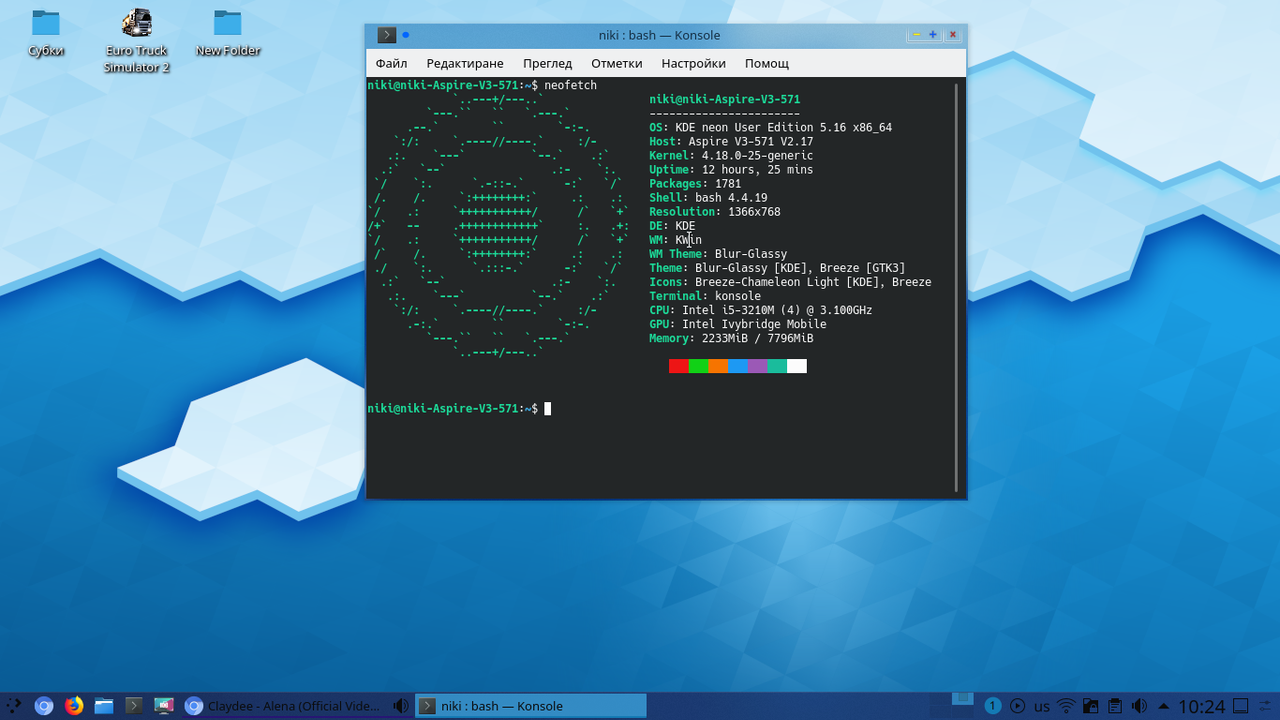Image resolution: width=1280 pixels, height=720 pixels.
Task: Launch Firefox from the taskbar
Action: pyautogui.click(x=73, y=706)
